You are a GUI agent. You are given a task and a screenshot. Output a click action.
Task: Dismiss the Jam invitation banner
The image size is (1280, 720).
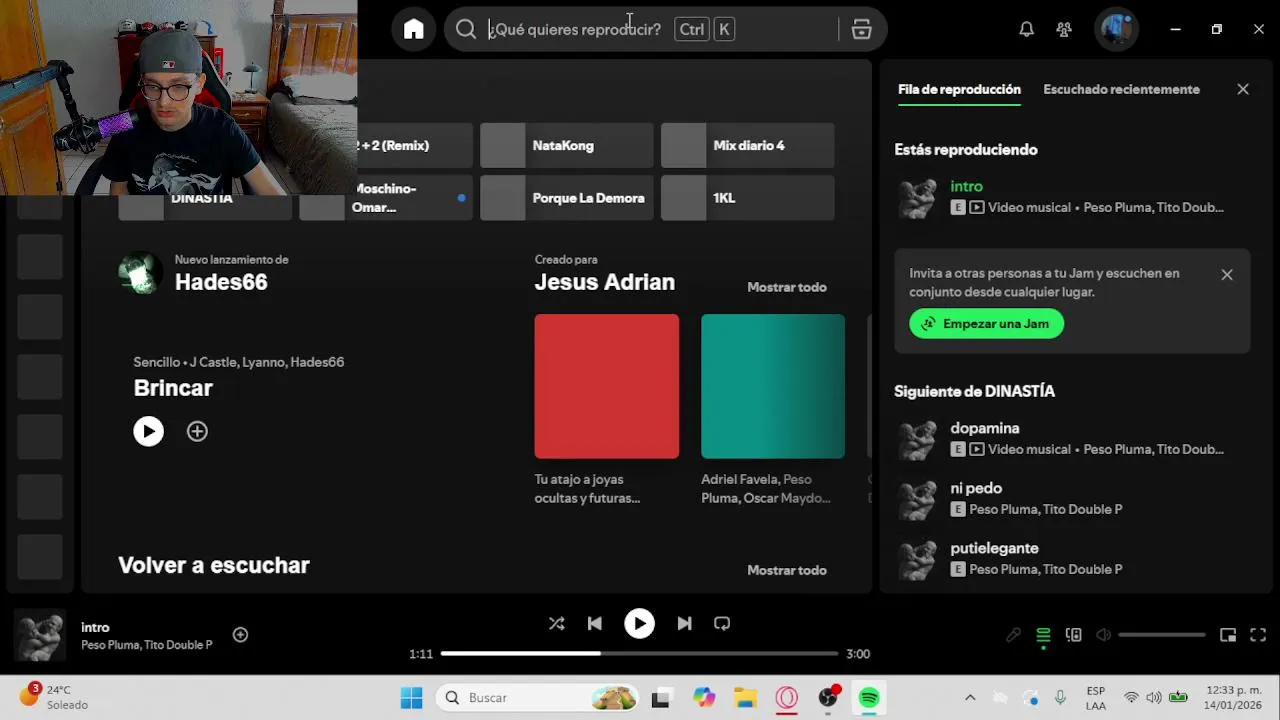[1227, 275]
